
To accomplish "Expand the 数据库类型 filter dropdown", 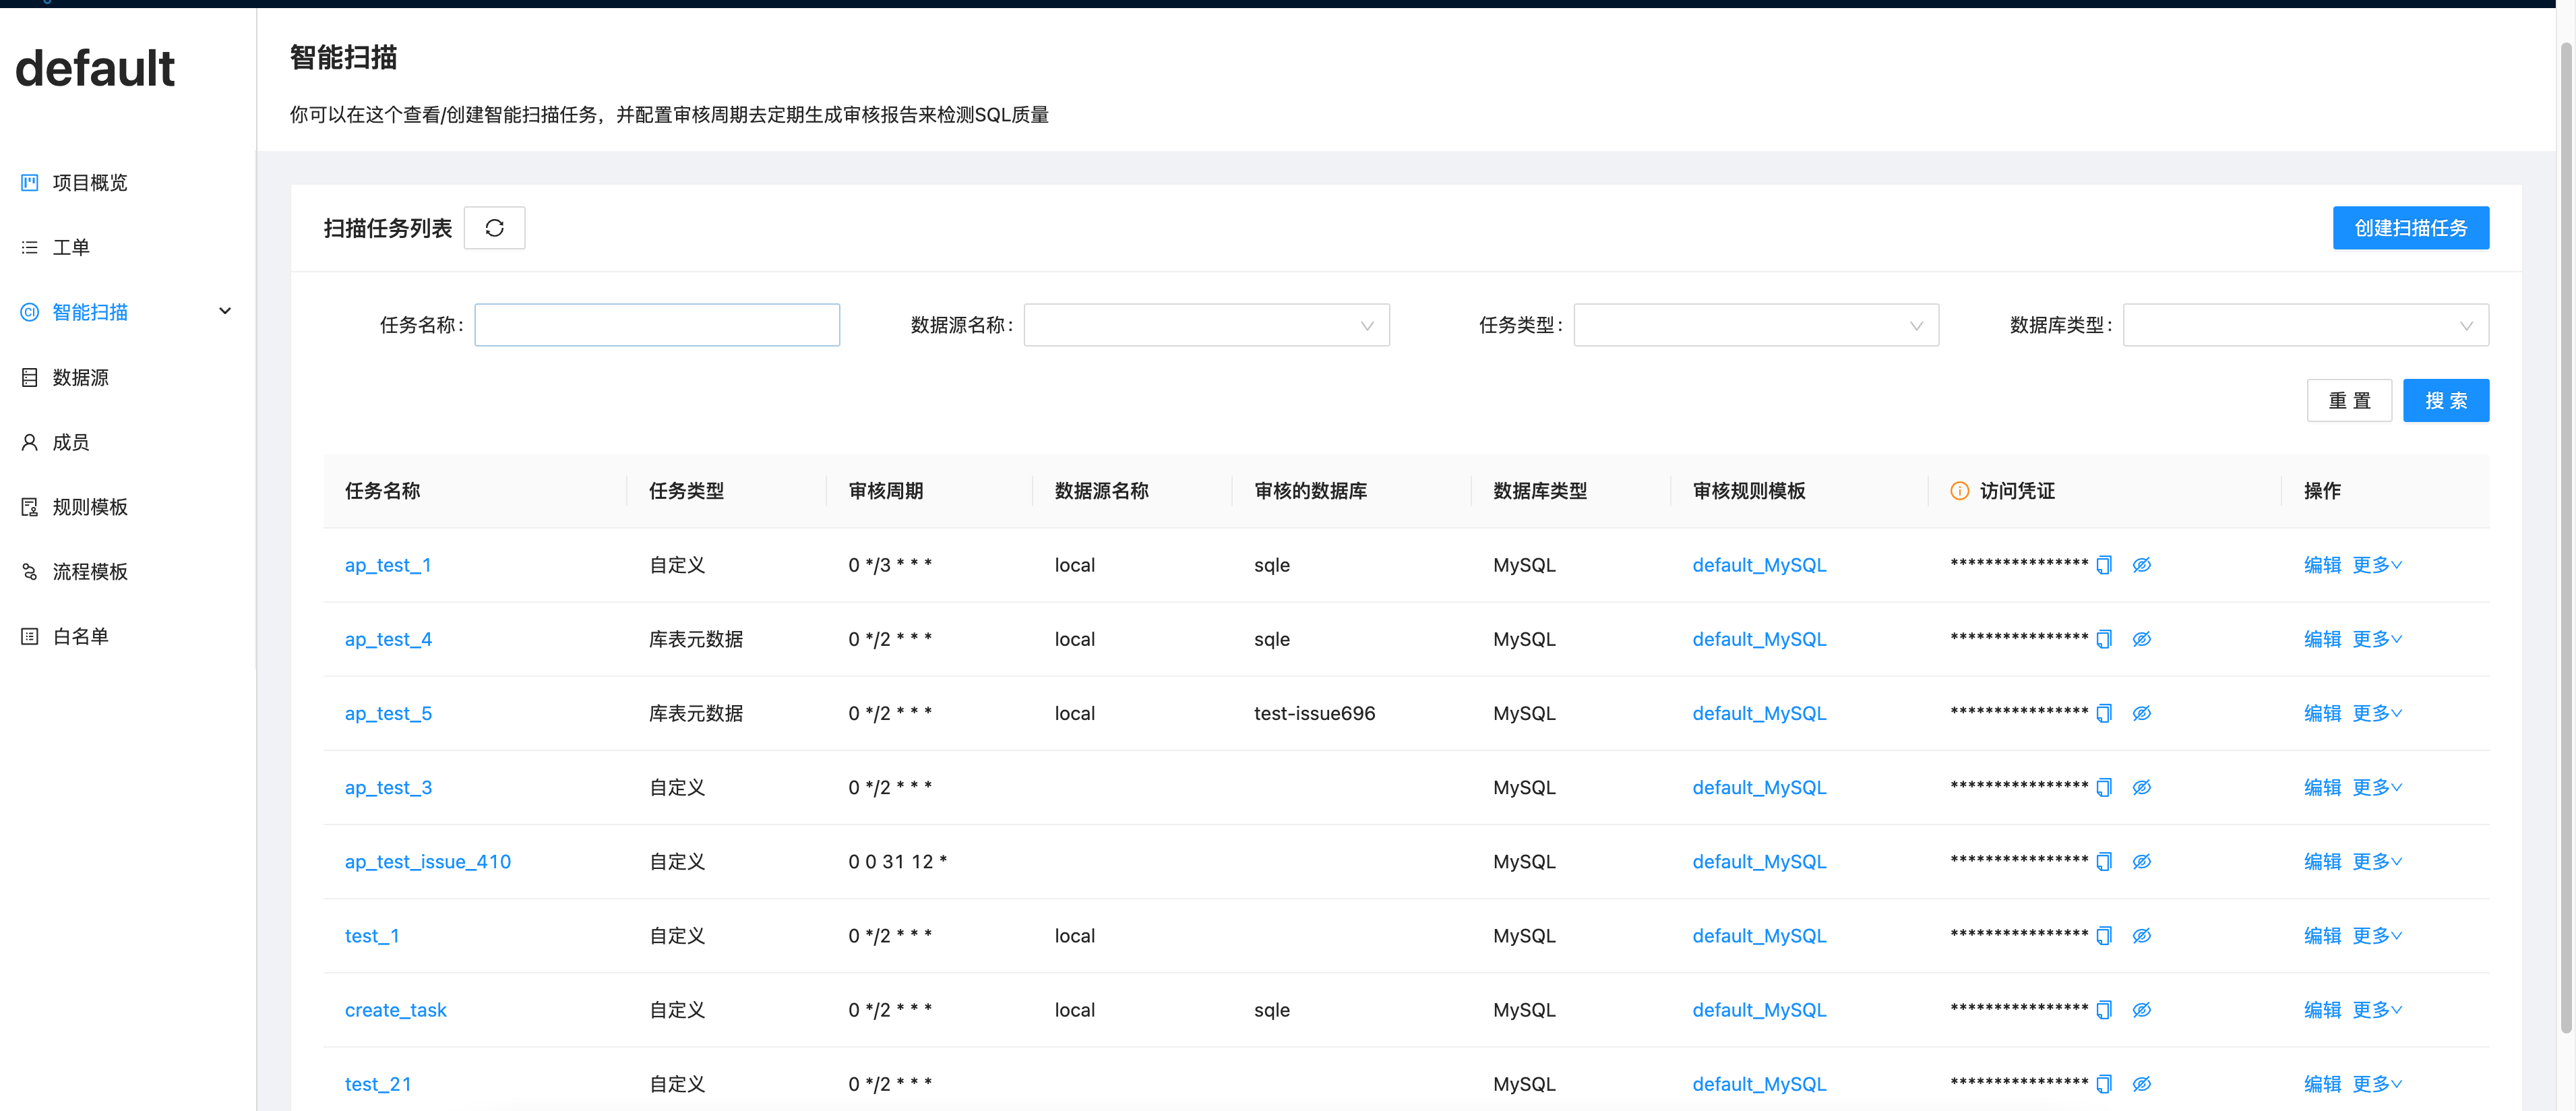I will 2306,324.
